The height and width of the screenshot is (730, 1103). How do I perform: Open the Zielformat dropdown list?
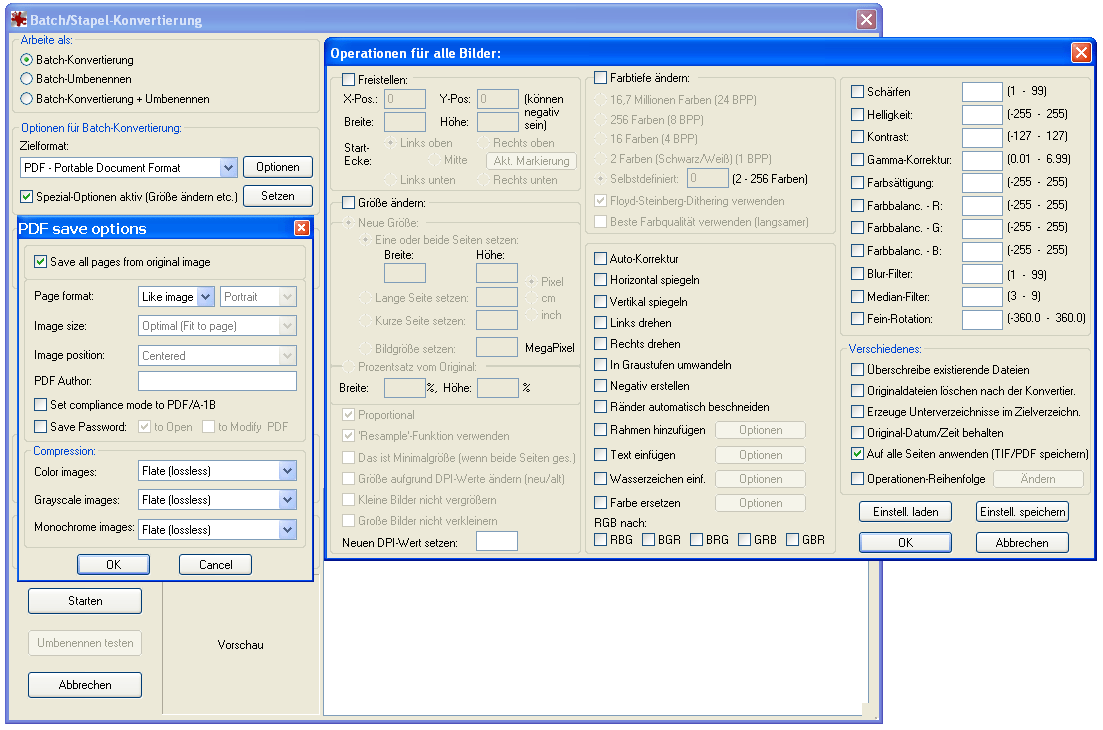click(228, 167)
